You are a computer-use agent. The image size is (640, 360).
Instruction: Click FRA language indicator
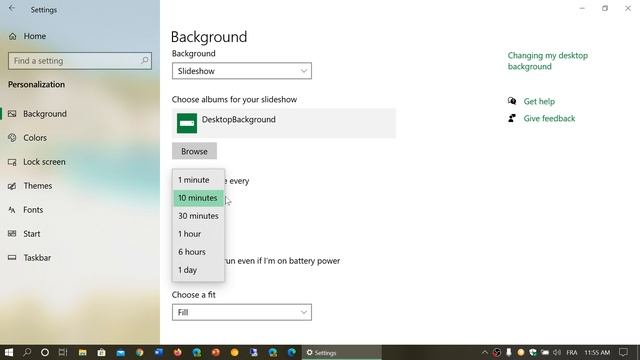572,352
